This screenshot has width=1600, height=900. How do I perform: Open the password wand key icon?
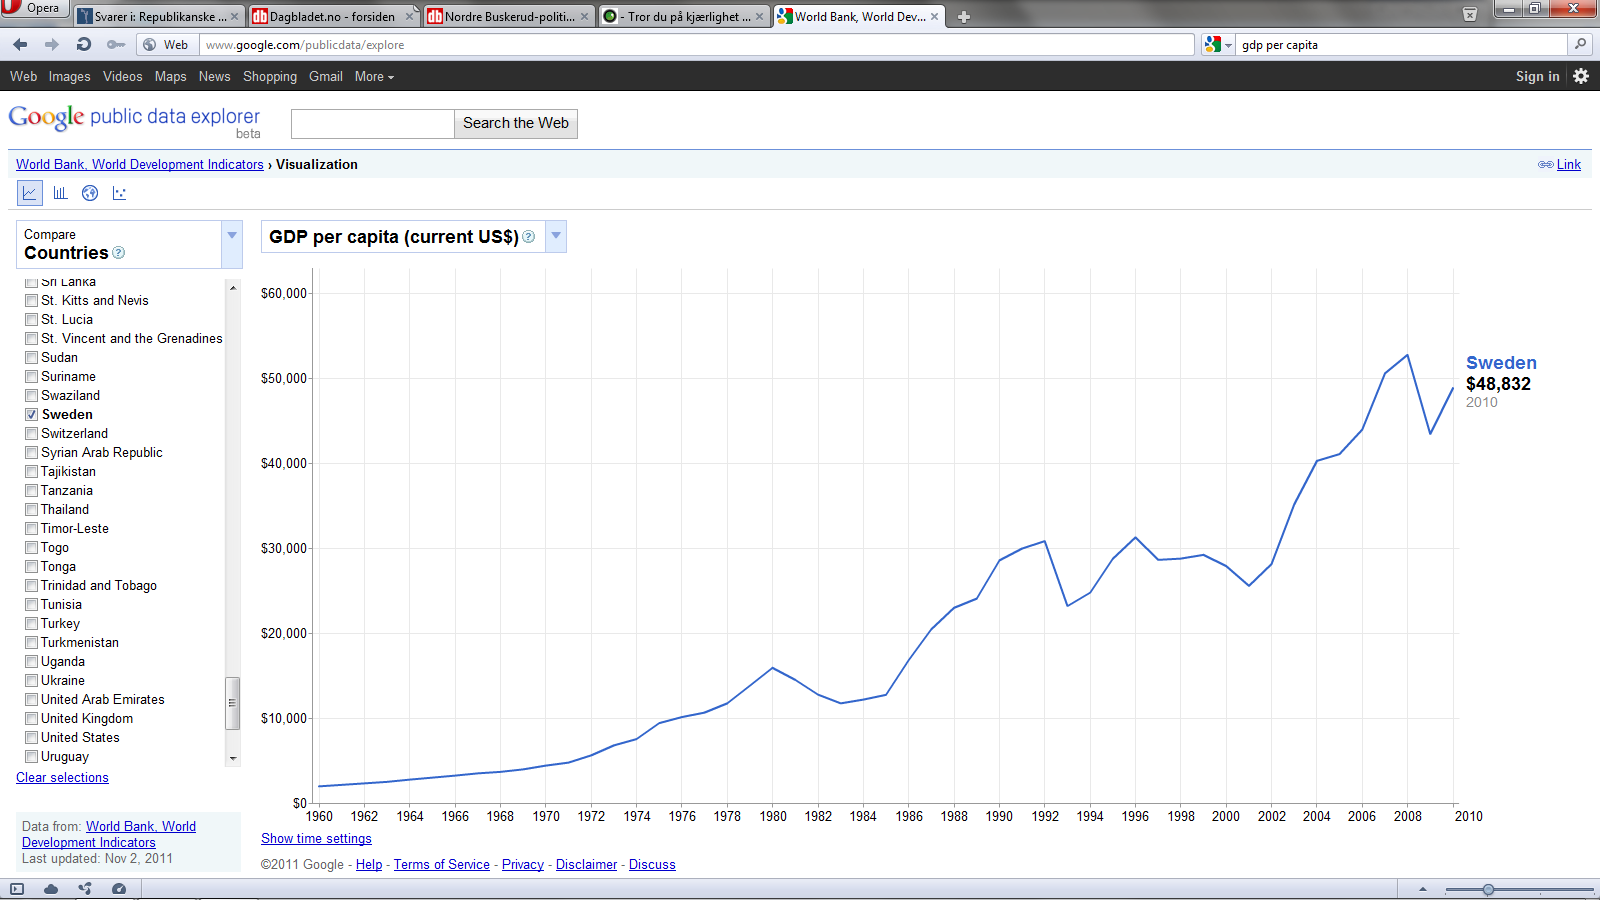[116, 44]
